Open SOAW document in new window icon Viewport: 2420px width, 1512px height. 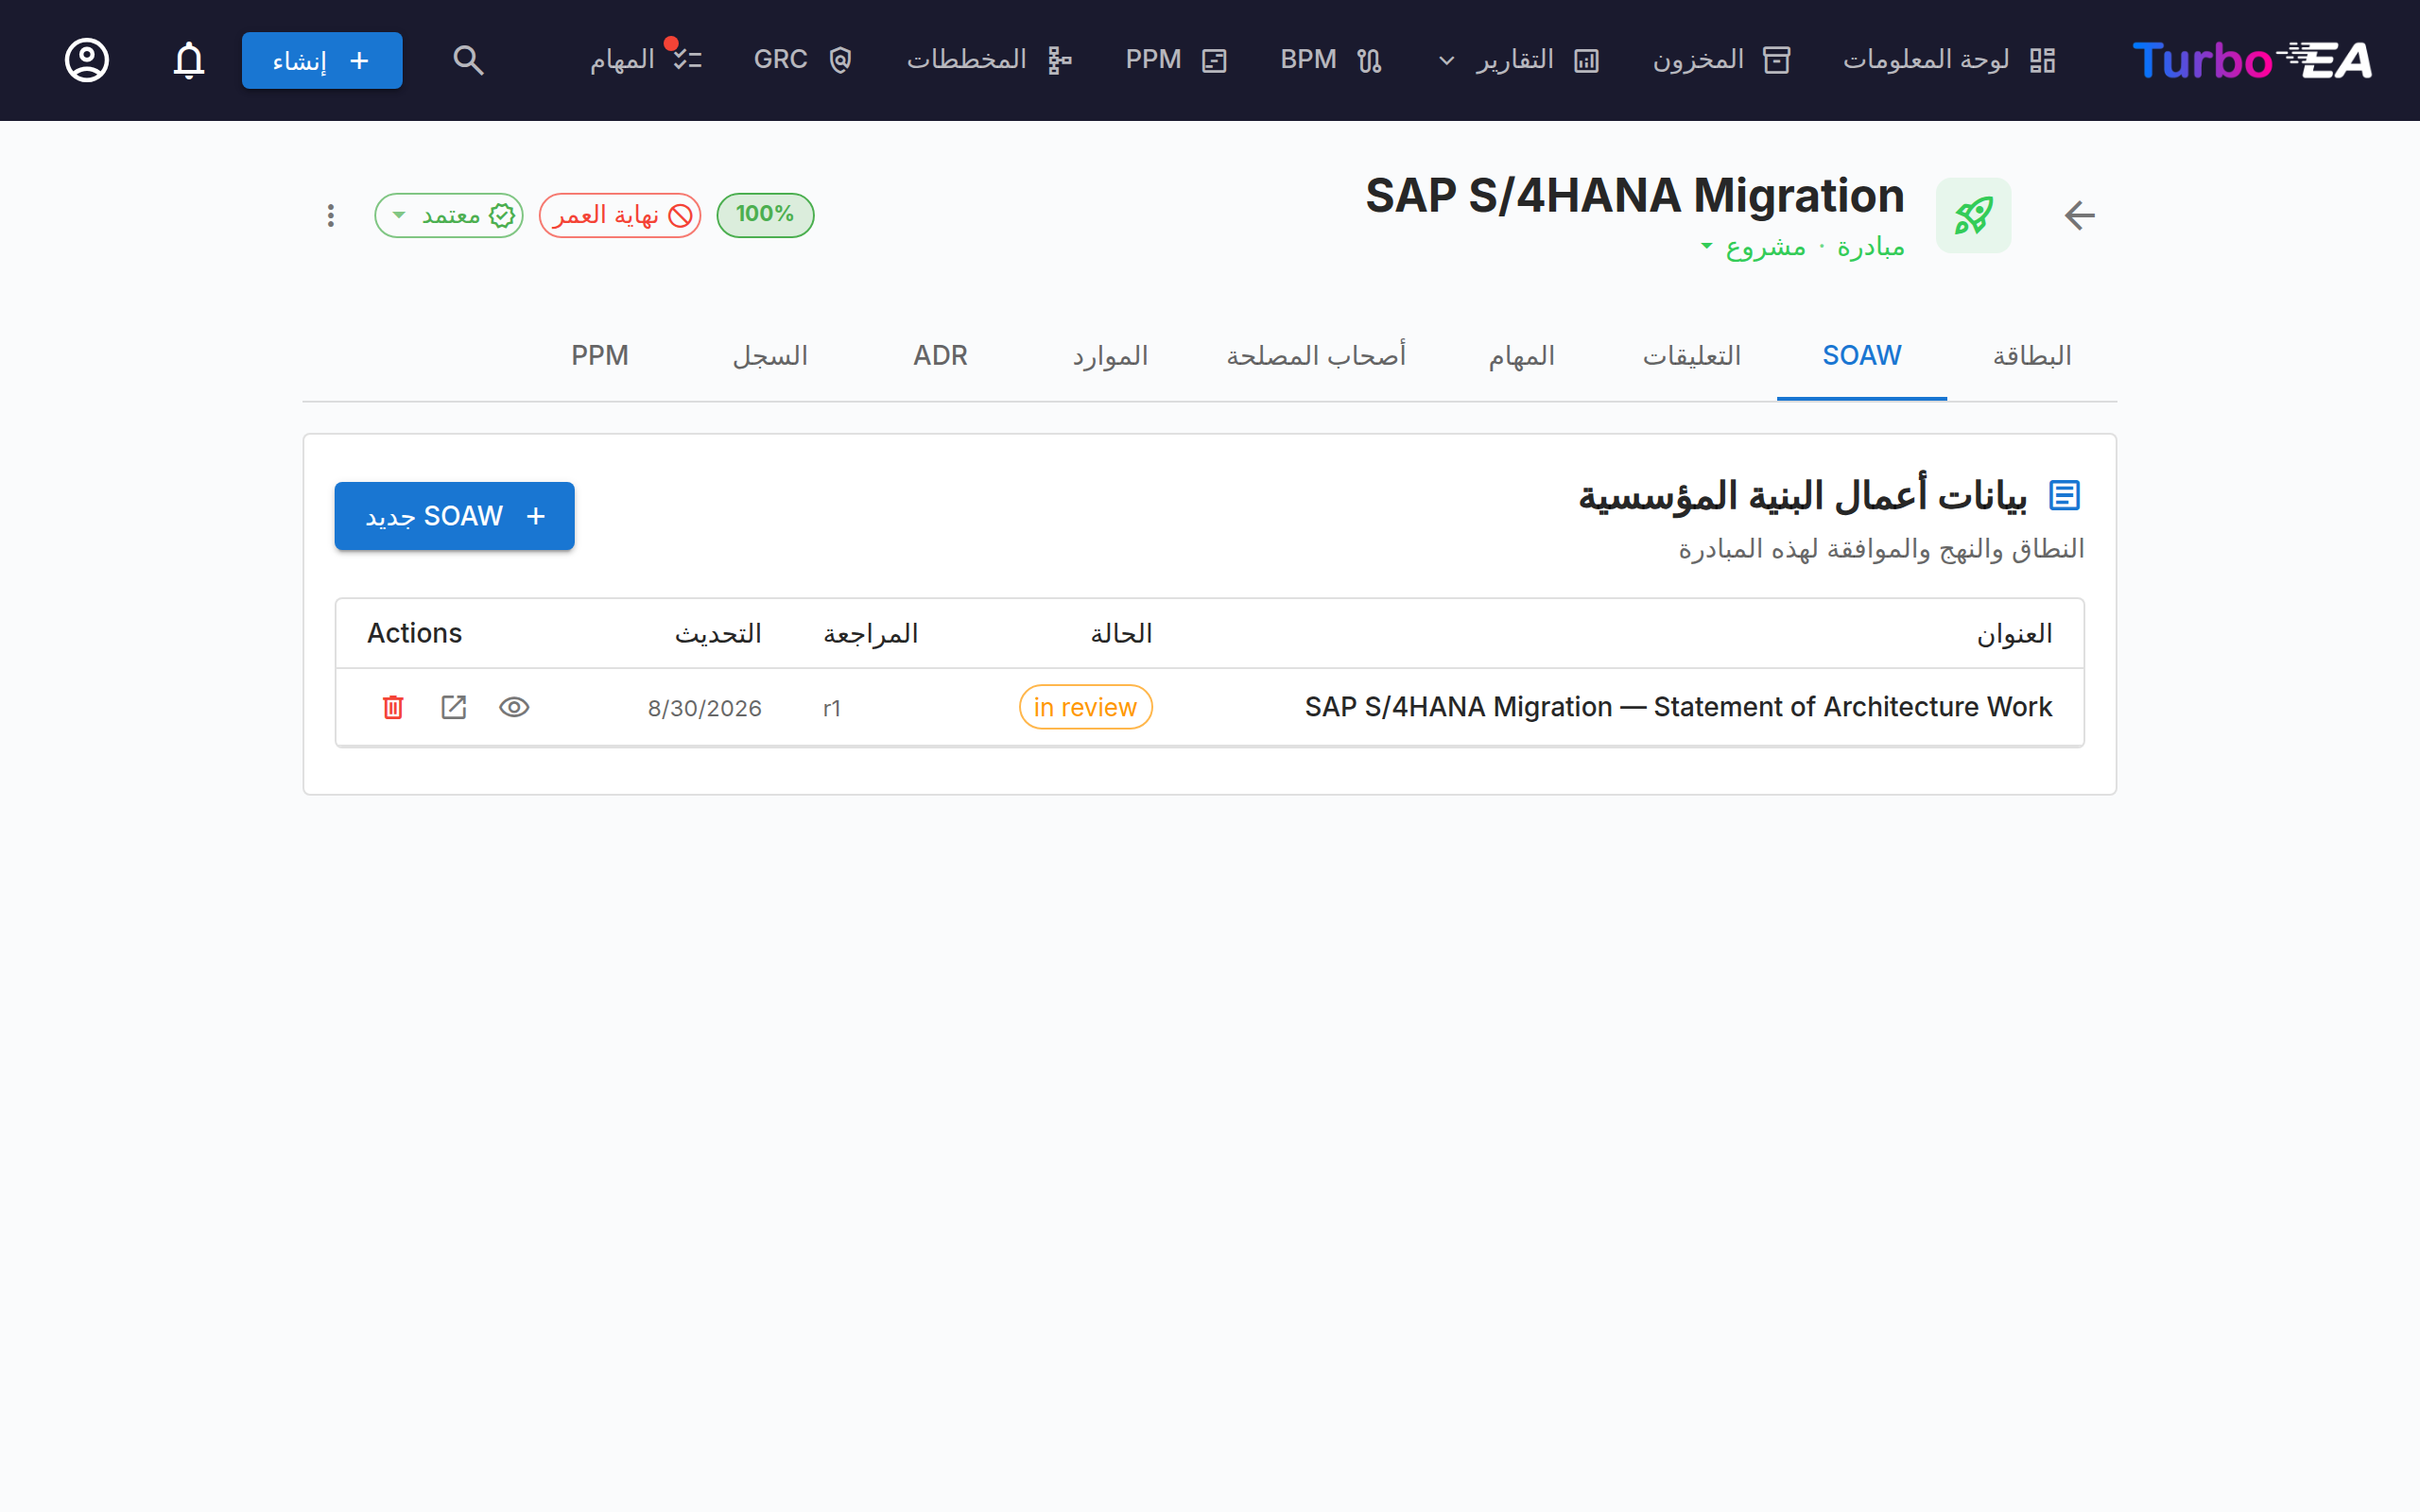pyautogui.click(x=454, y=707)
